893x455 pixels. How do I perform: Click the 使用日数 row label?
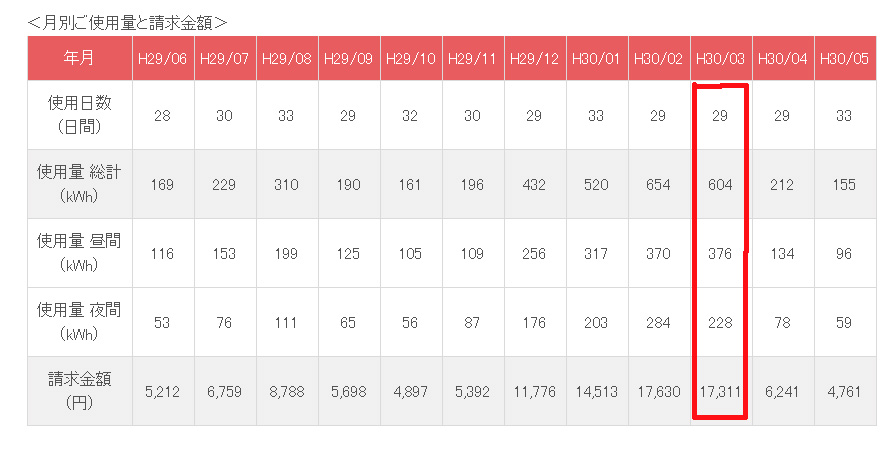(79, 115)
